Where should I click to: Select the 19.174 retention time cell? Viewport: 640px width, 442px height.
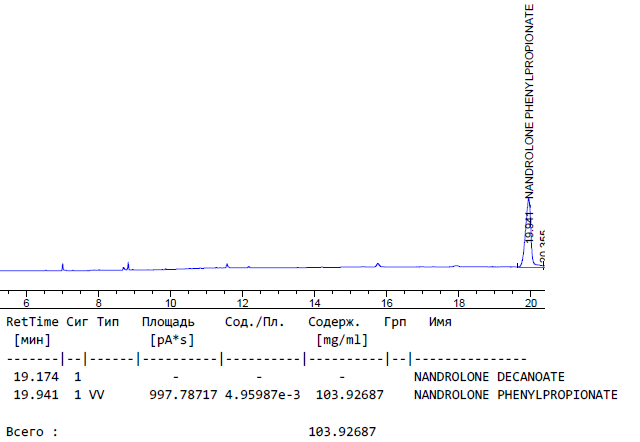(34, 377)
